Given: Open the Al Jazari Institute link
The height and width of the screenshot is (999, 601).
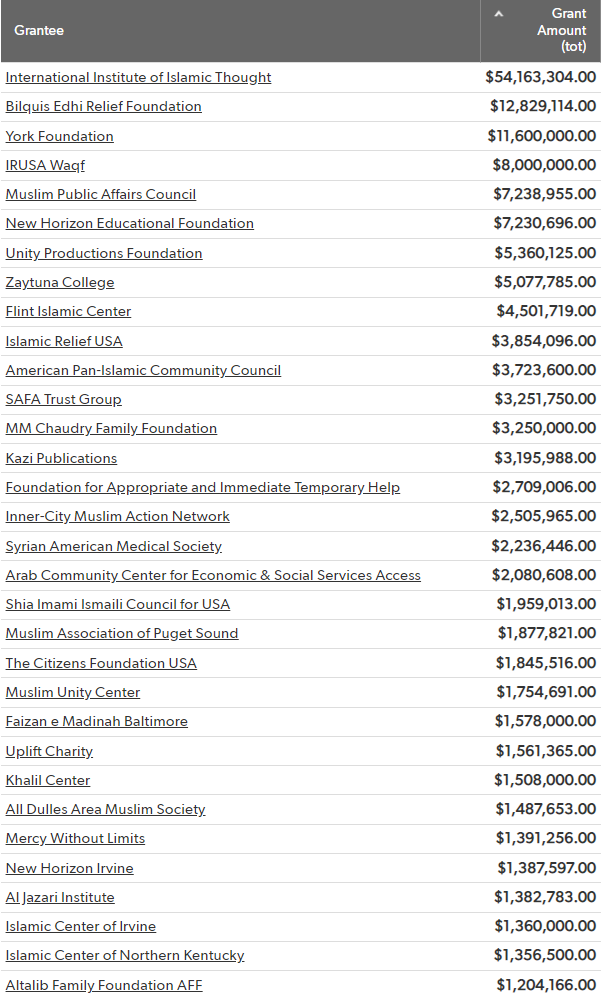Looking at the screenshot, I should (60, 897).
